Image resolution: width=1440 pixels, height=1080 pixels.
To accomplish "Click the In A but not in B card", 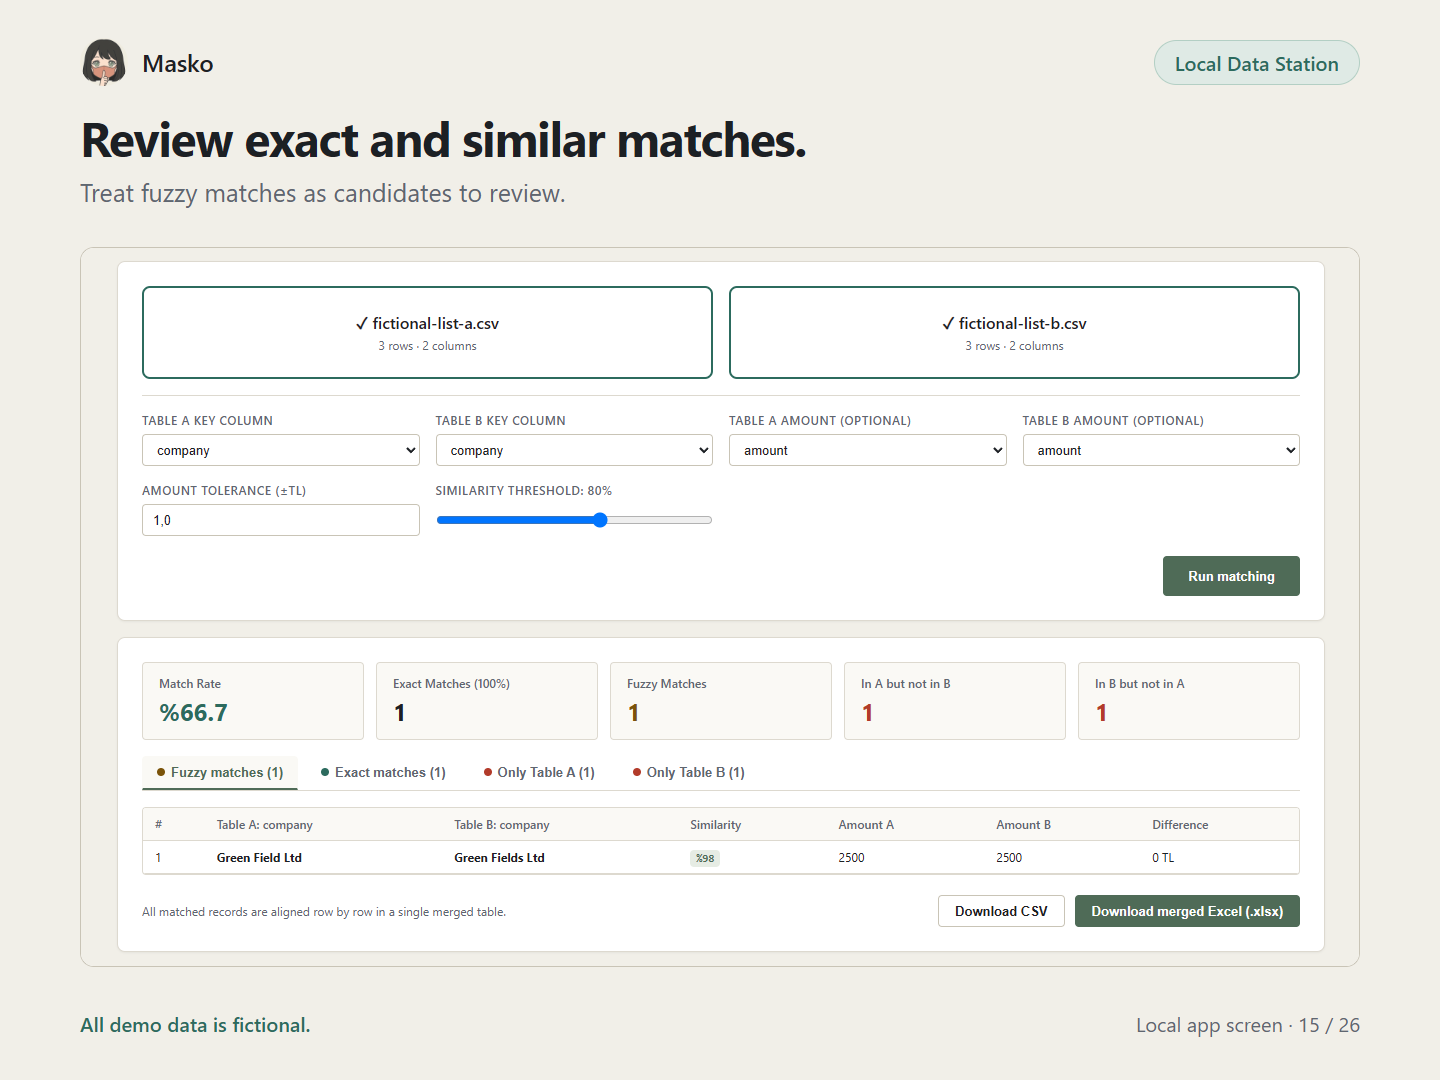I will (x=955, y=701).
